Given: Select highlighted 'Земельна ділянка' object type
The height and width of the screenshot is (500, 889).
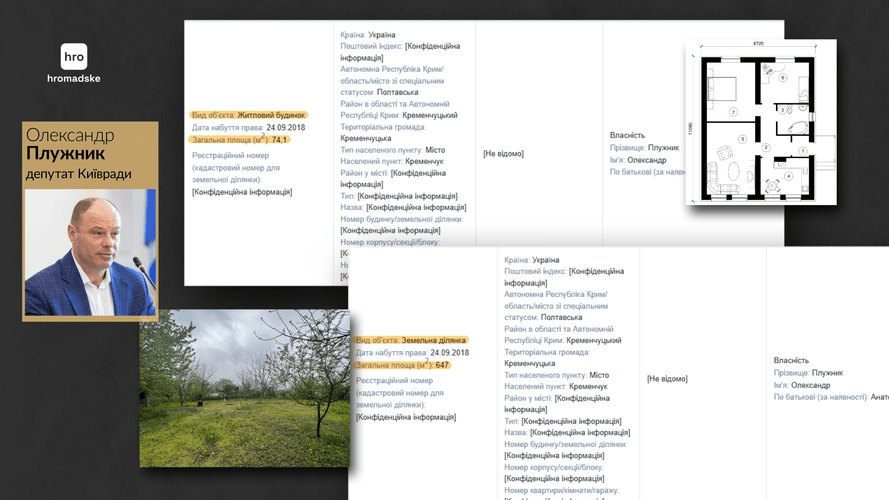Looking at the screenshot, I should click(x=411, y=340).
